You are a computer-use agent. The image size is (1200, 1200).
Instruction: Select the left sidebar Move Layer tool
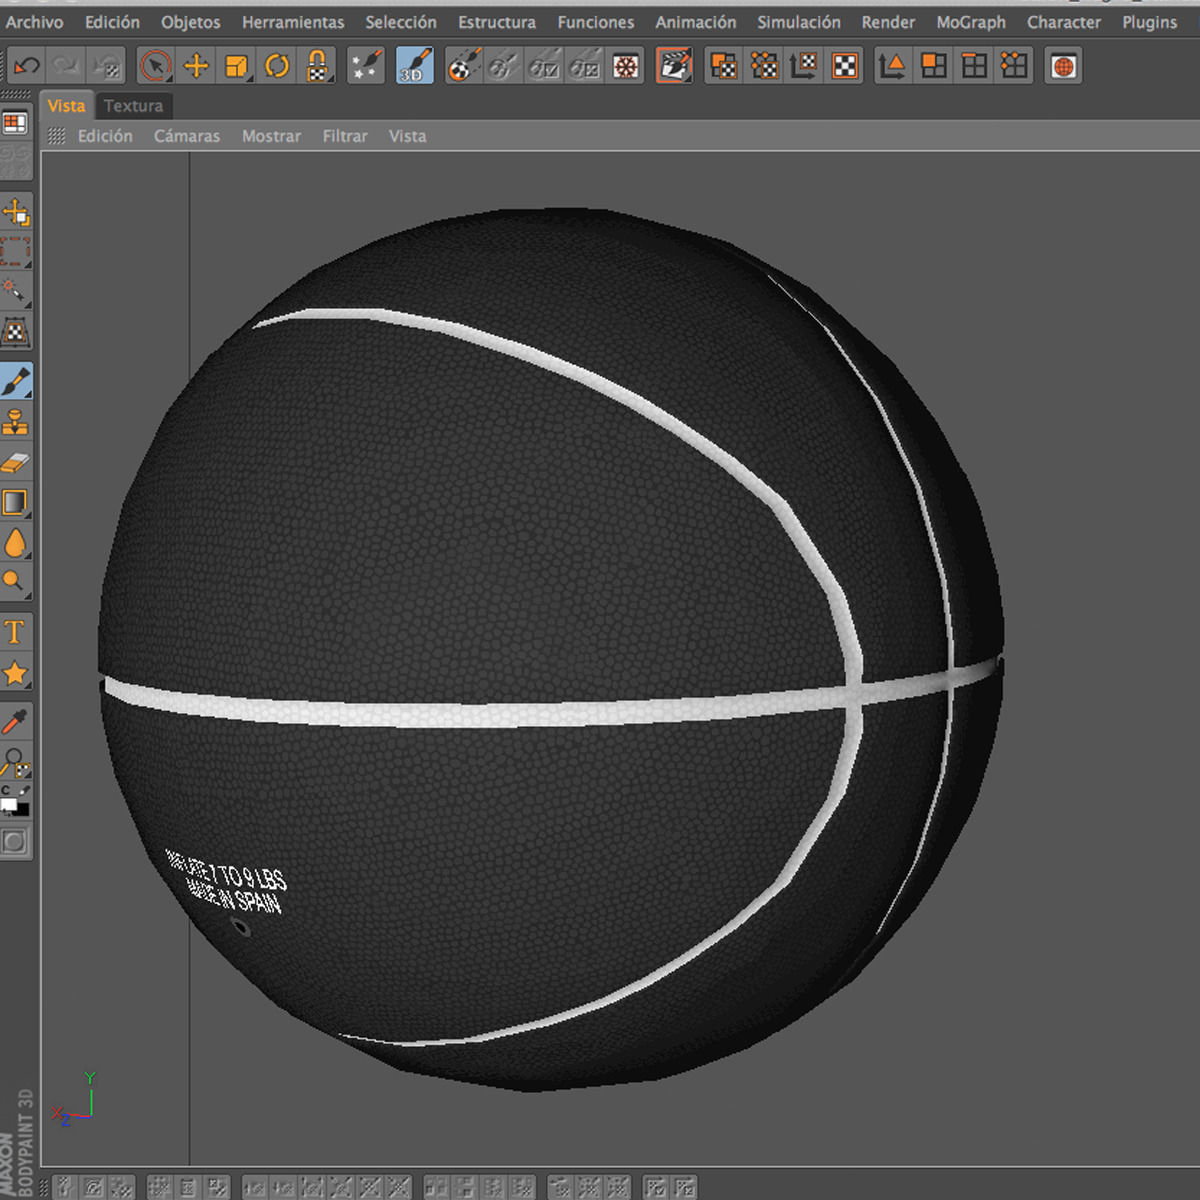(x=16, y=212)
